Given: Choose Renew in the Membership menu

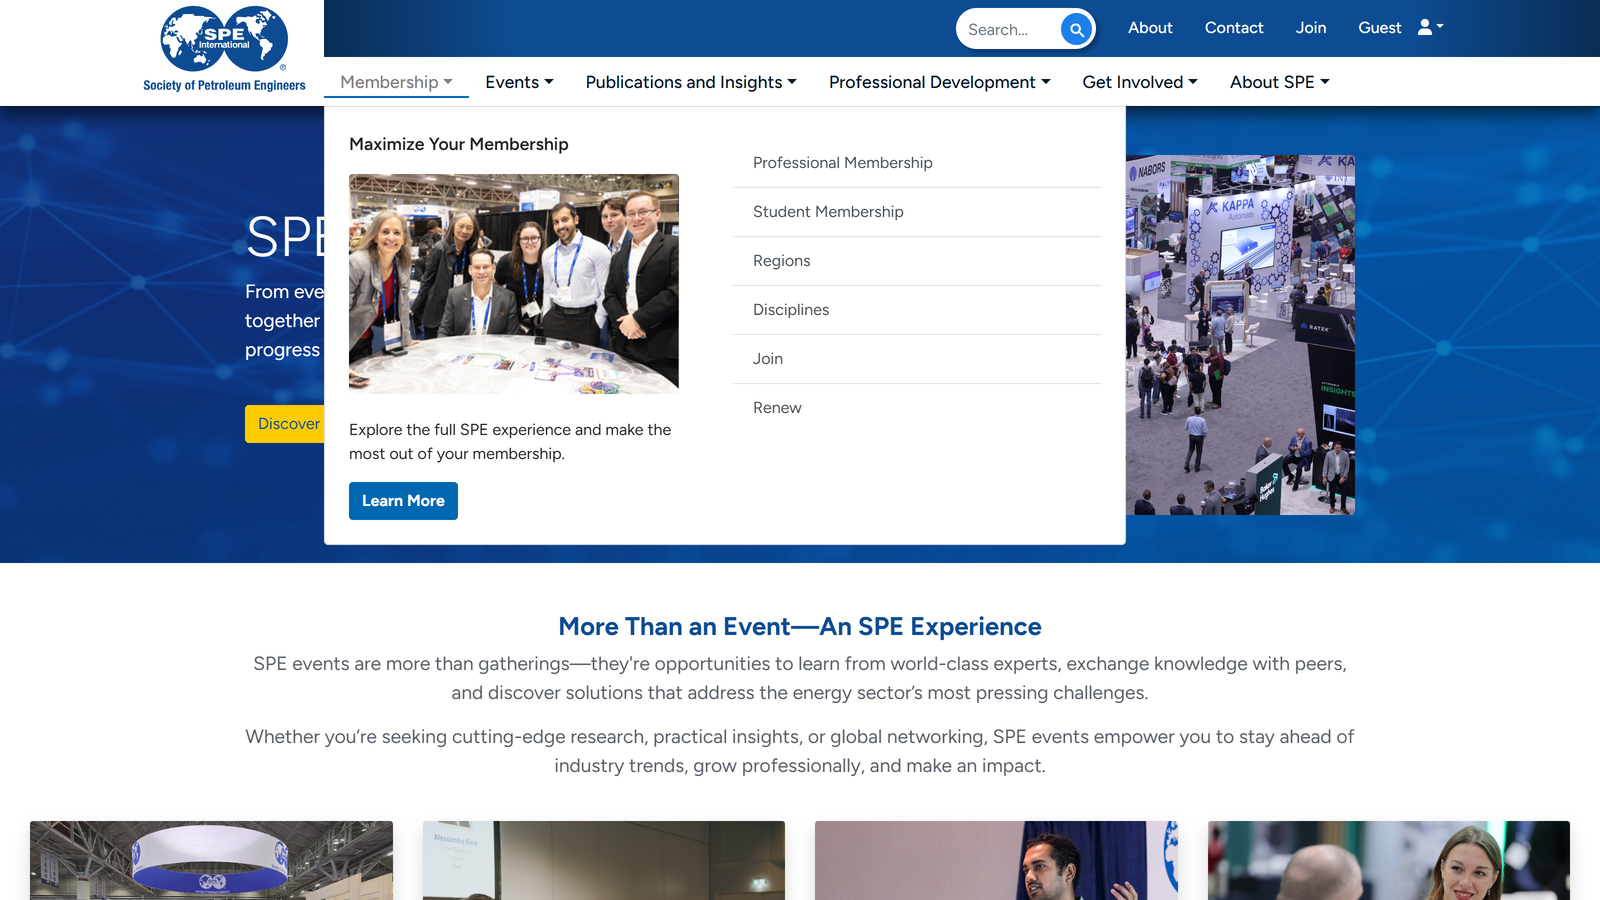Looking at the screenshot, I should pos(777,408).
